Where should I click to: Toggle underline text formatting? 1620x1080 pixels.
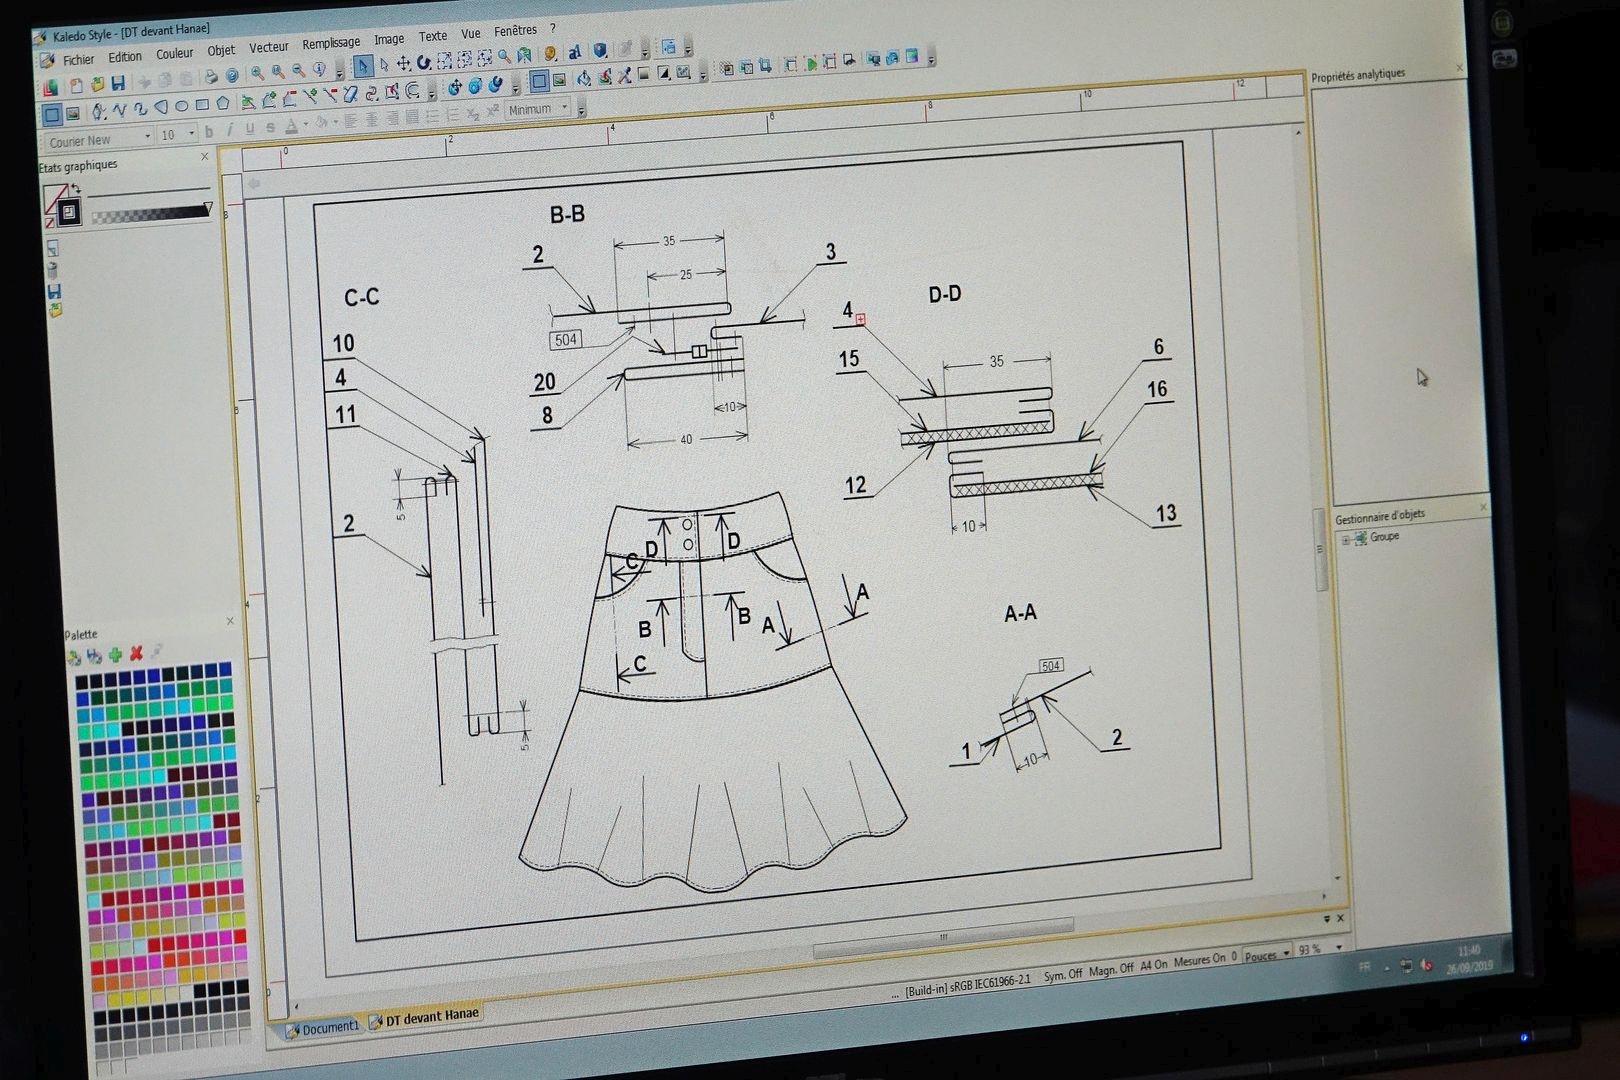click(249, 129)
